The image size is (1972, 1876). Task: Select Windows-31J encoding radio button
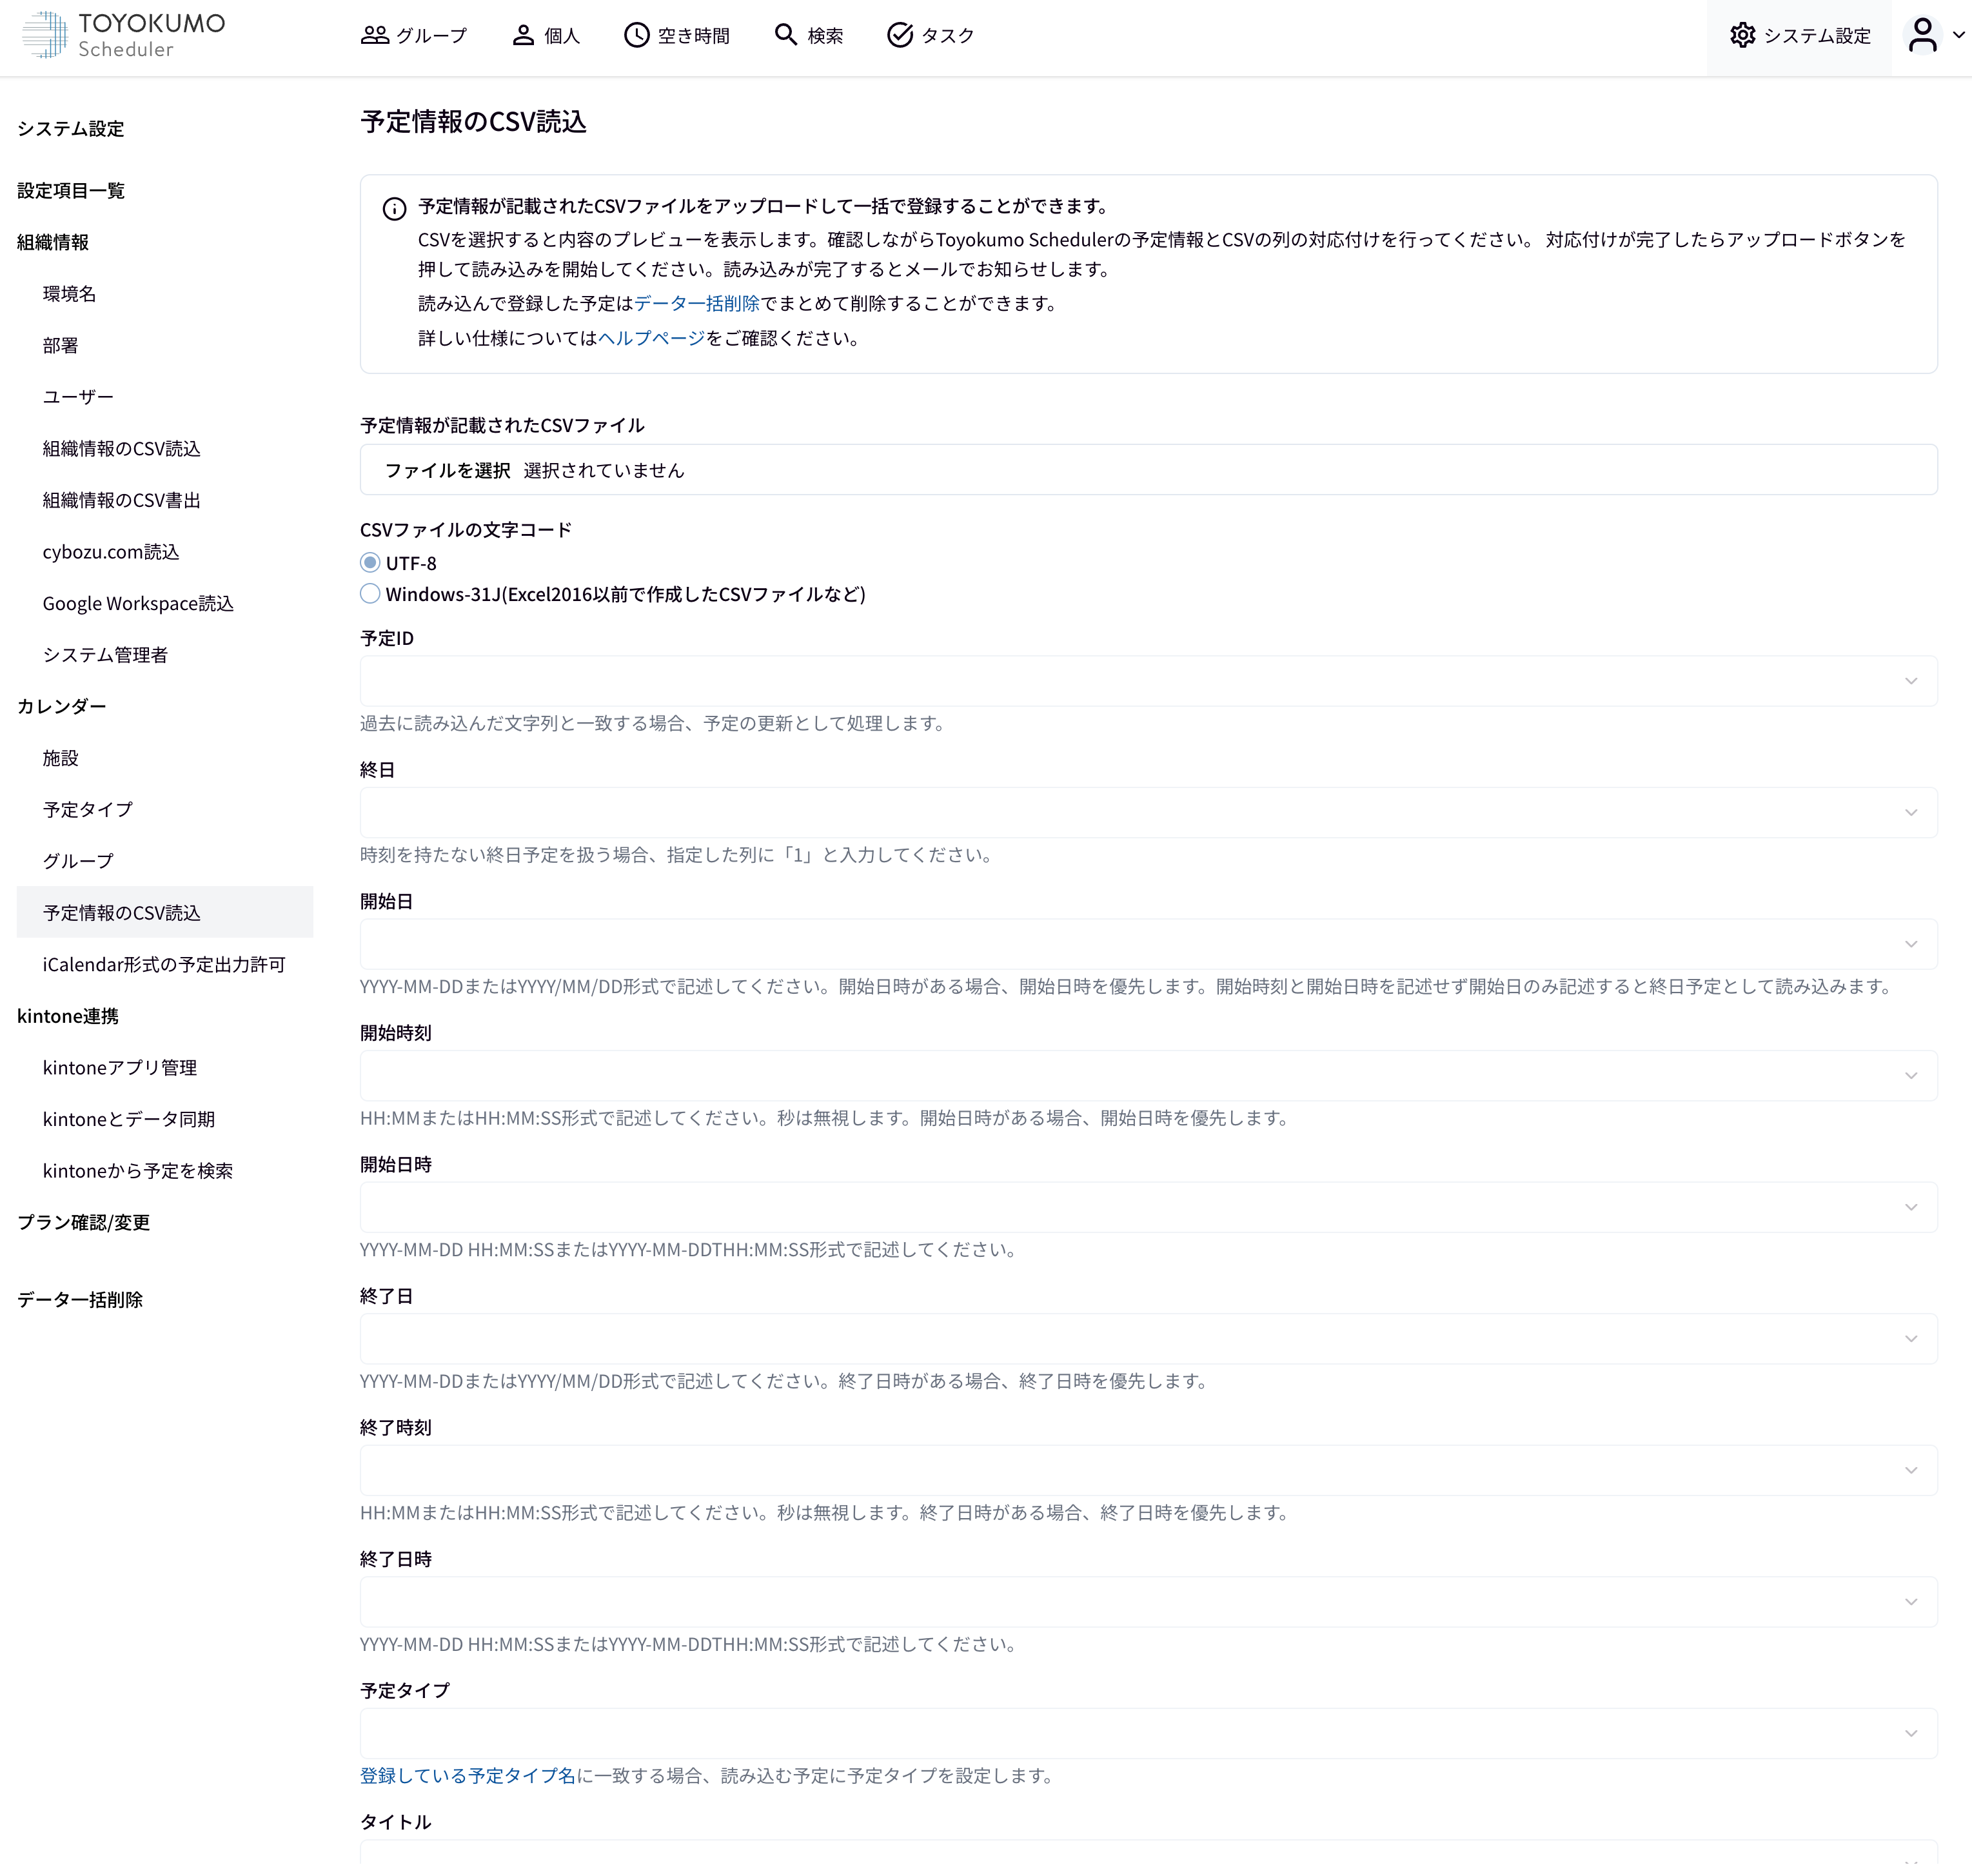(x=370, y=593)
